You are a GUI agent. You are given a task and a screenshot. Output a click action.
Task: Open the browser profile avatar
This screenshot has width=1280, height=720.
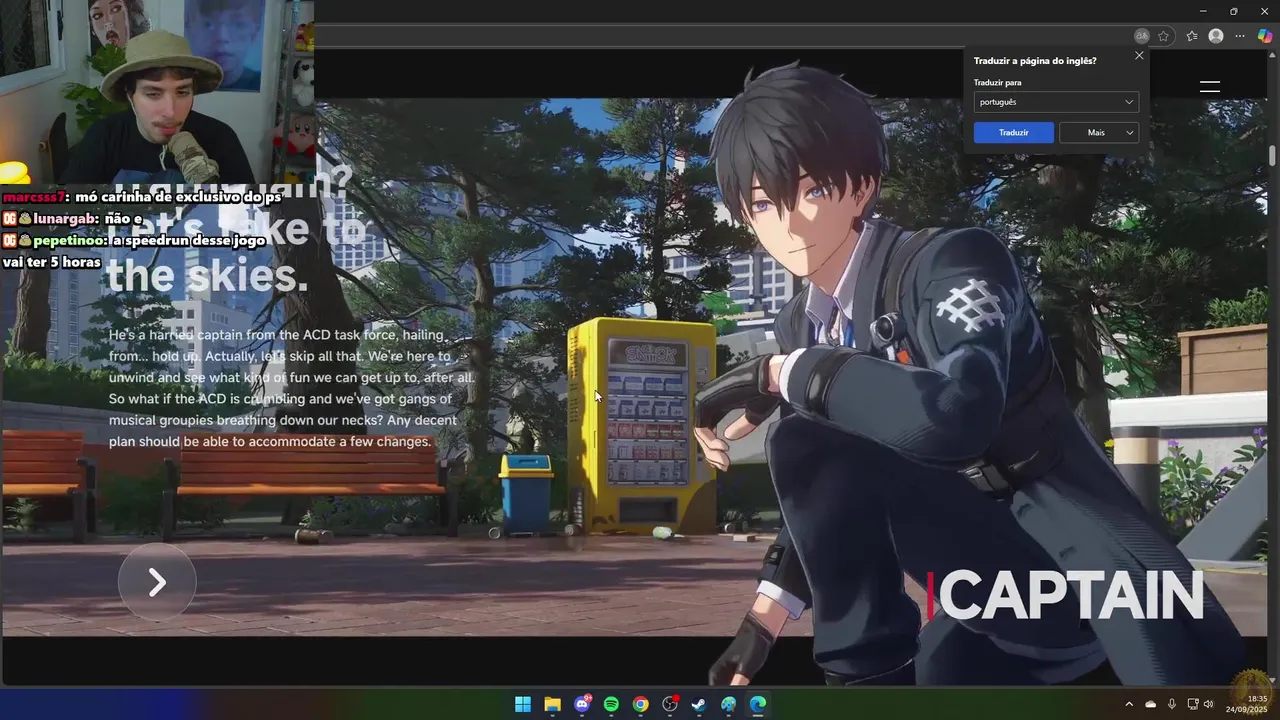[1216, 36]
